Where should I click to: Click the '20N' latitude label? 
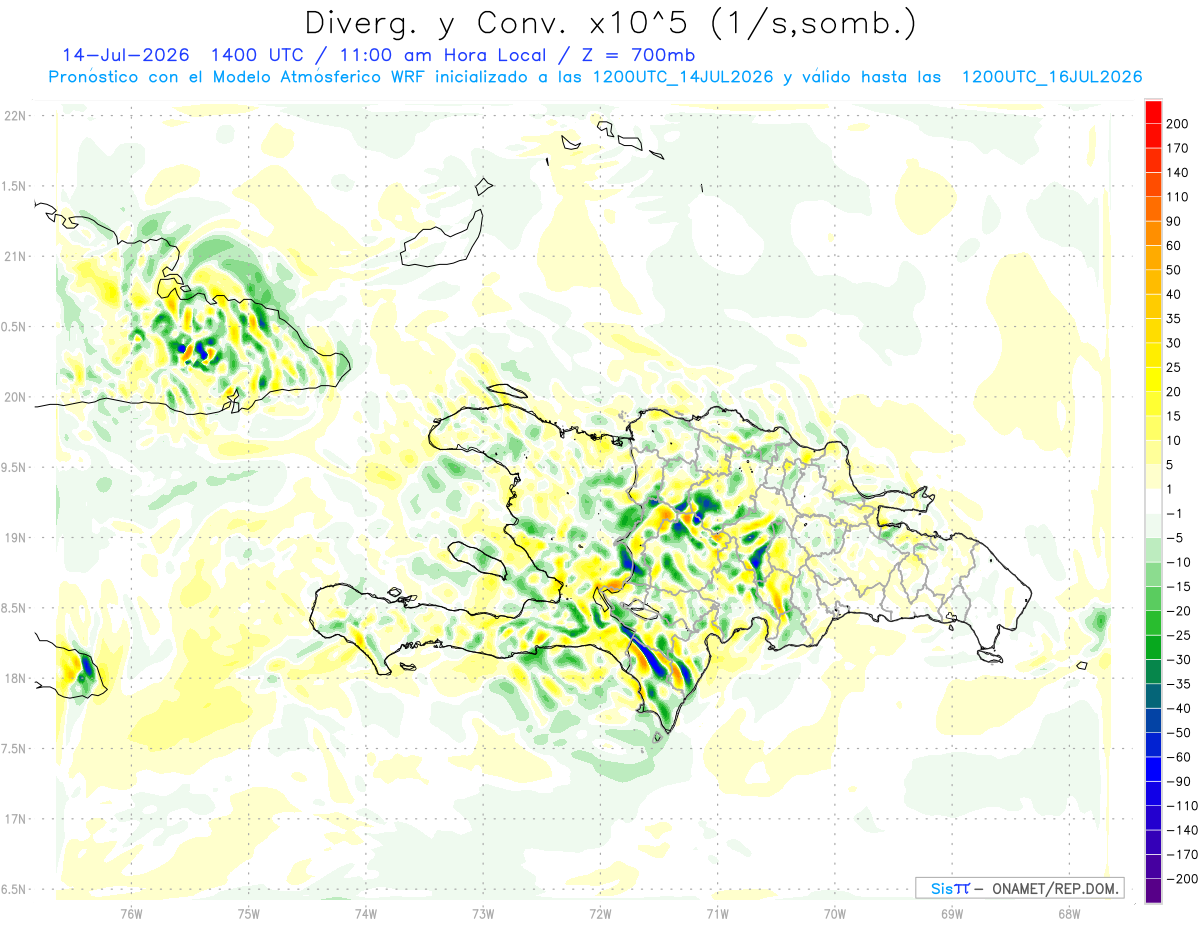coord(14,397)
